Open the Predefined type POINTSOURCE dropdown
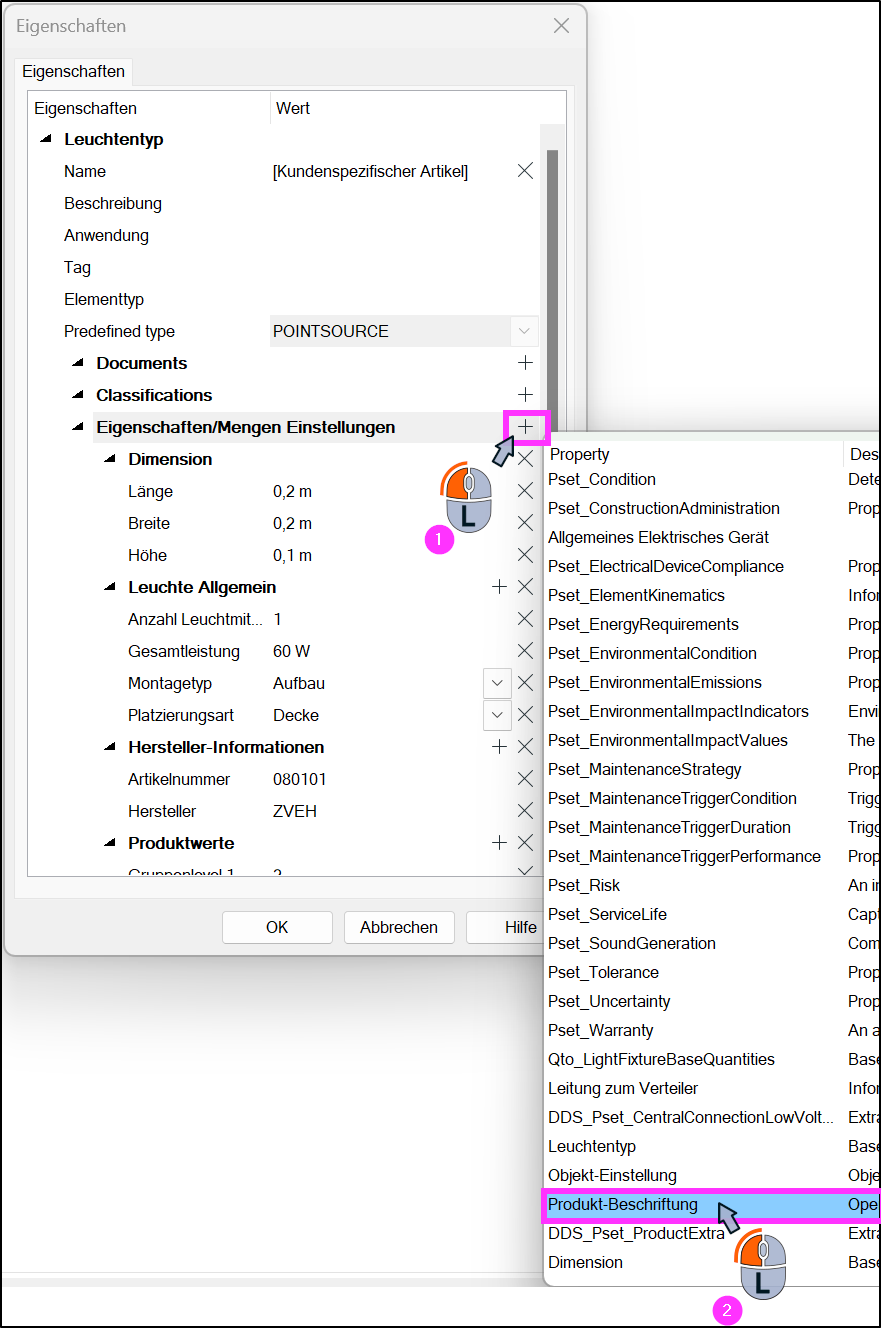The image size is (881, 1328). (525, 331)
